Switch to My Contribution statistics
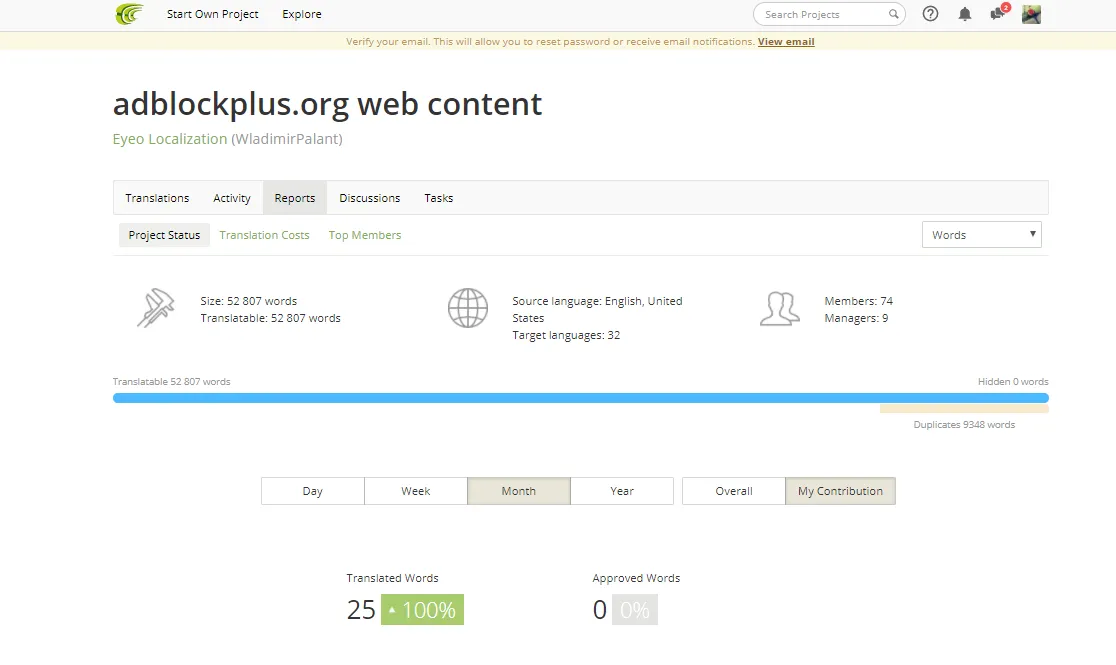The width and height of the screenshot is (1116, 665). (x=841, y=491)
